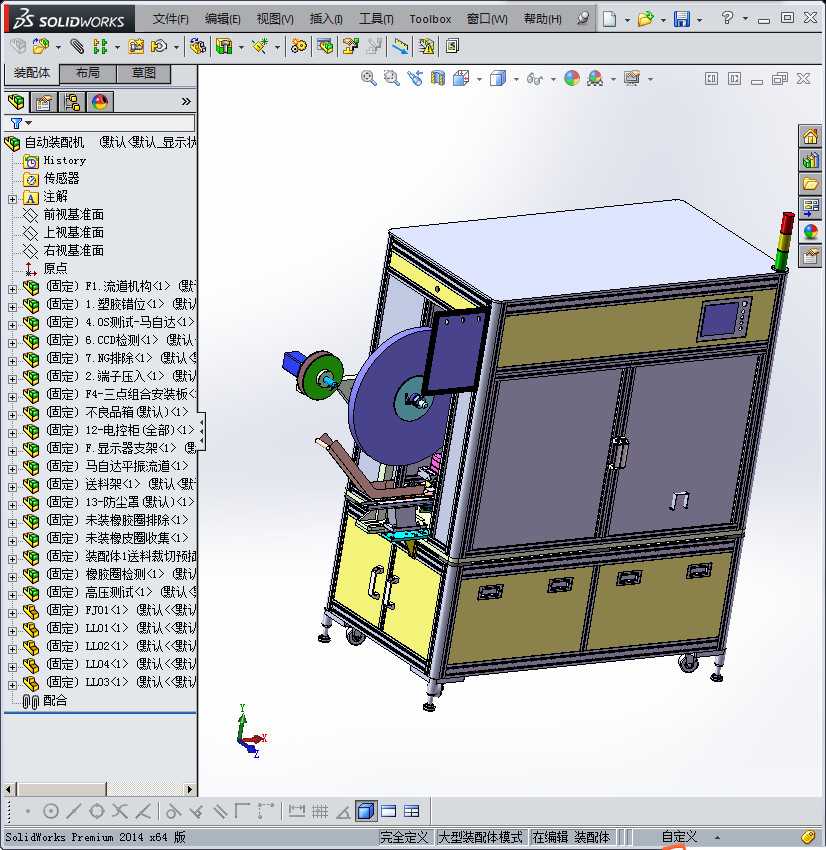This screenshot has width=826, height=850.
Task: Toggle the shaded 3D view button on bottom toolbar
Action: tap(366, 811)
